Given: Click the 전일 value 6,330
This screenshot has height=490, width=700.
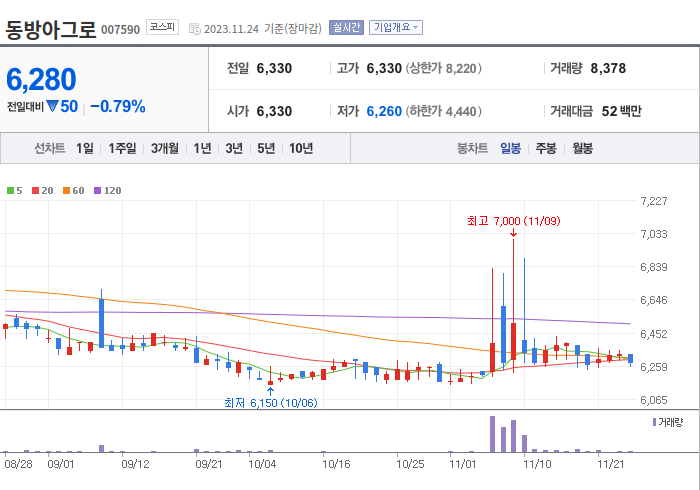Looking at the screenshot, I should tap(274, 68).
